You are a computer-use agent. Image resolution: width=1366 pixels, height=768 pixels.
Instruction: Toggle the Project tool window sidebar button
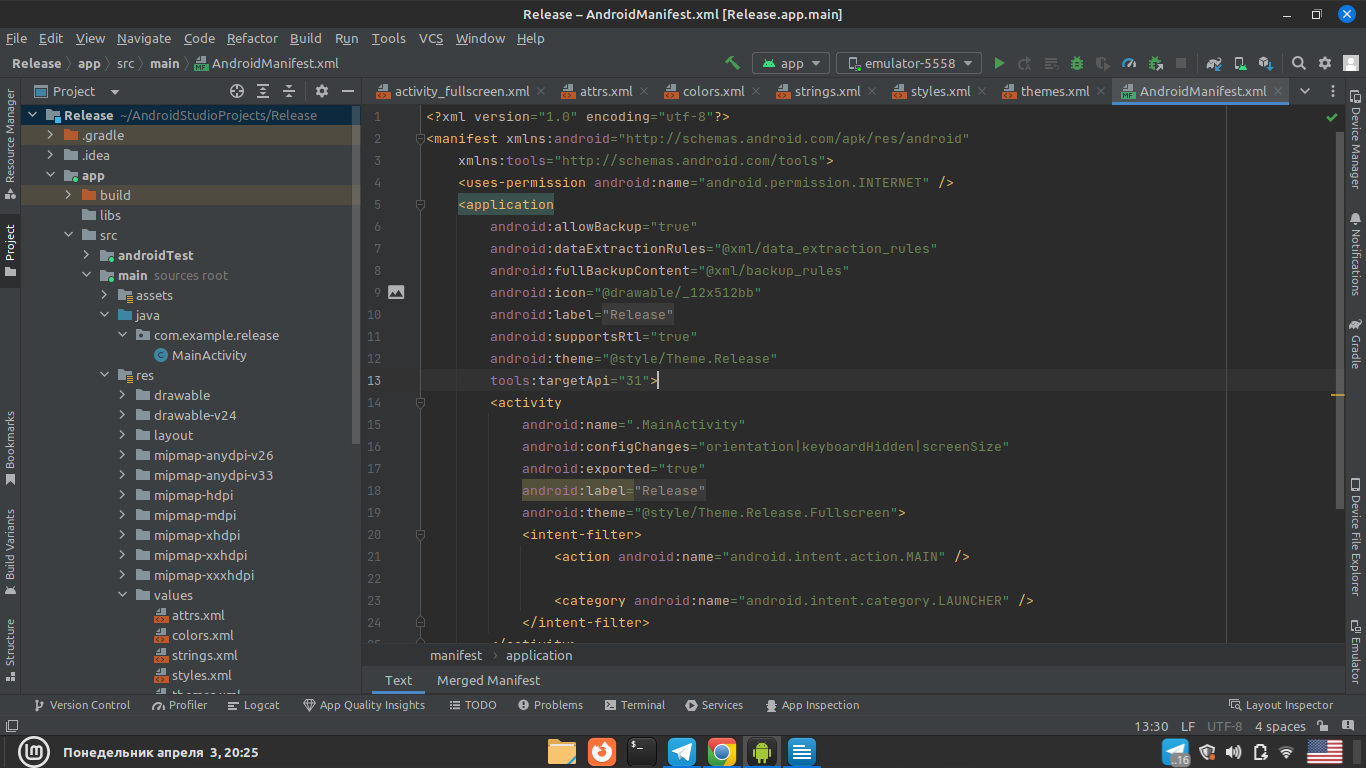(x=11, y=250)
